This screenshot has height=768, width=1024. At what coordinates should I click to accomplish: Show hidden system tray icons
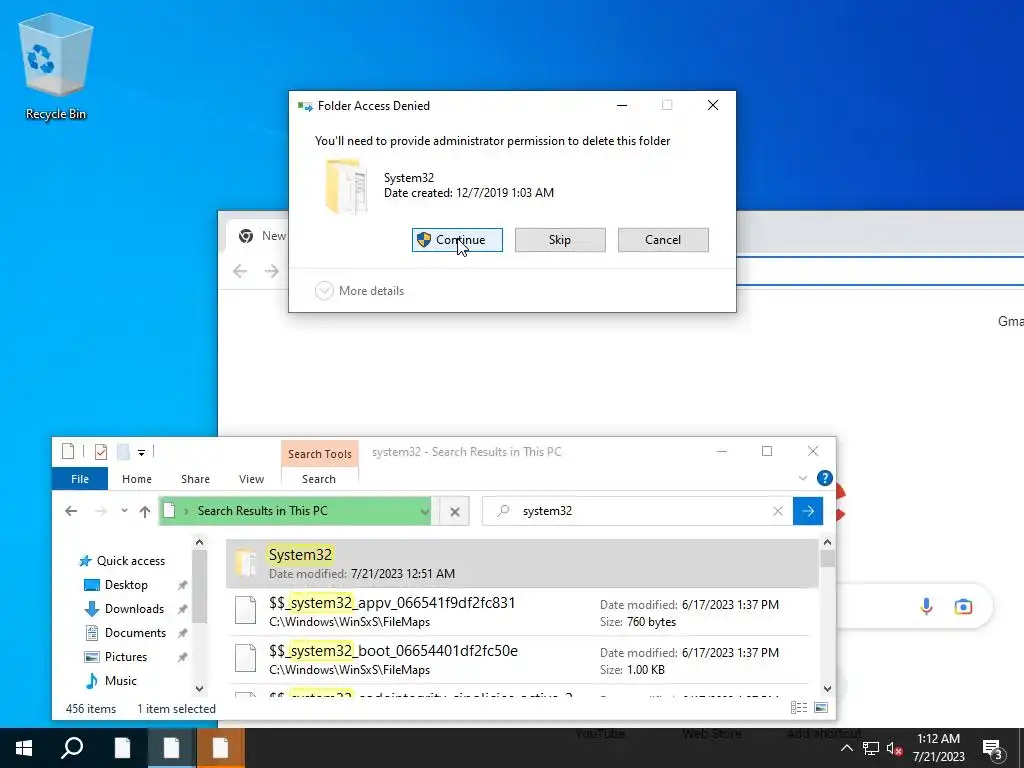[846, 748]
